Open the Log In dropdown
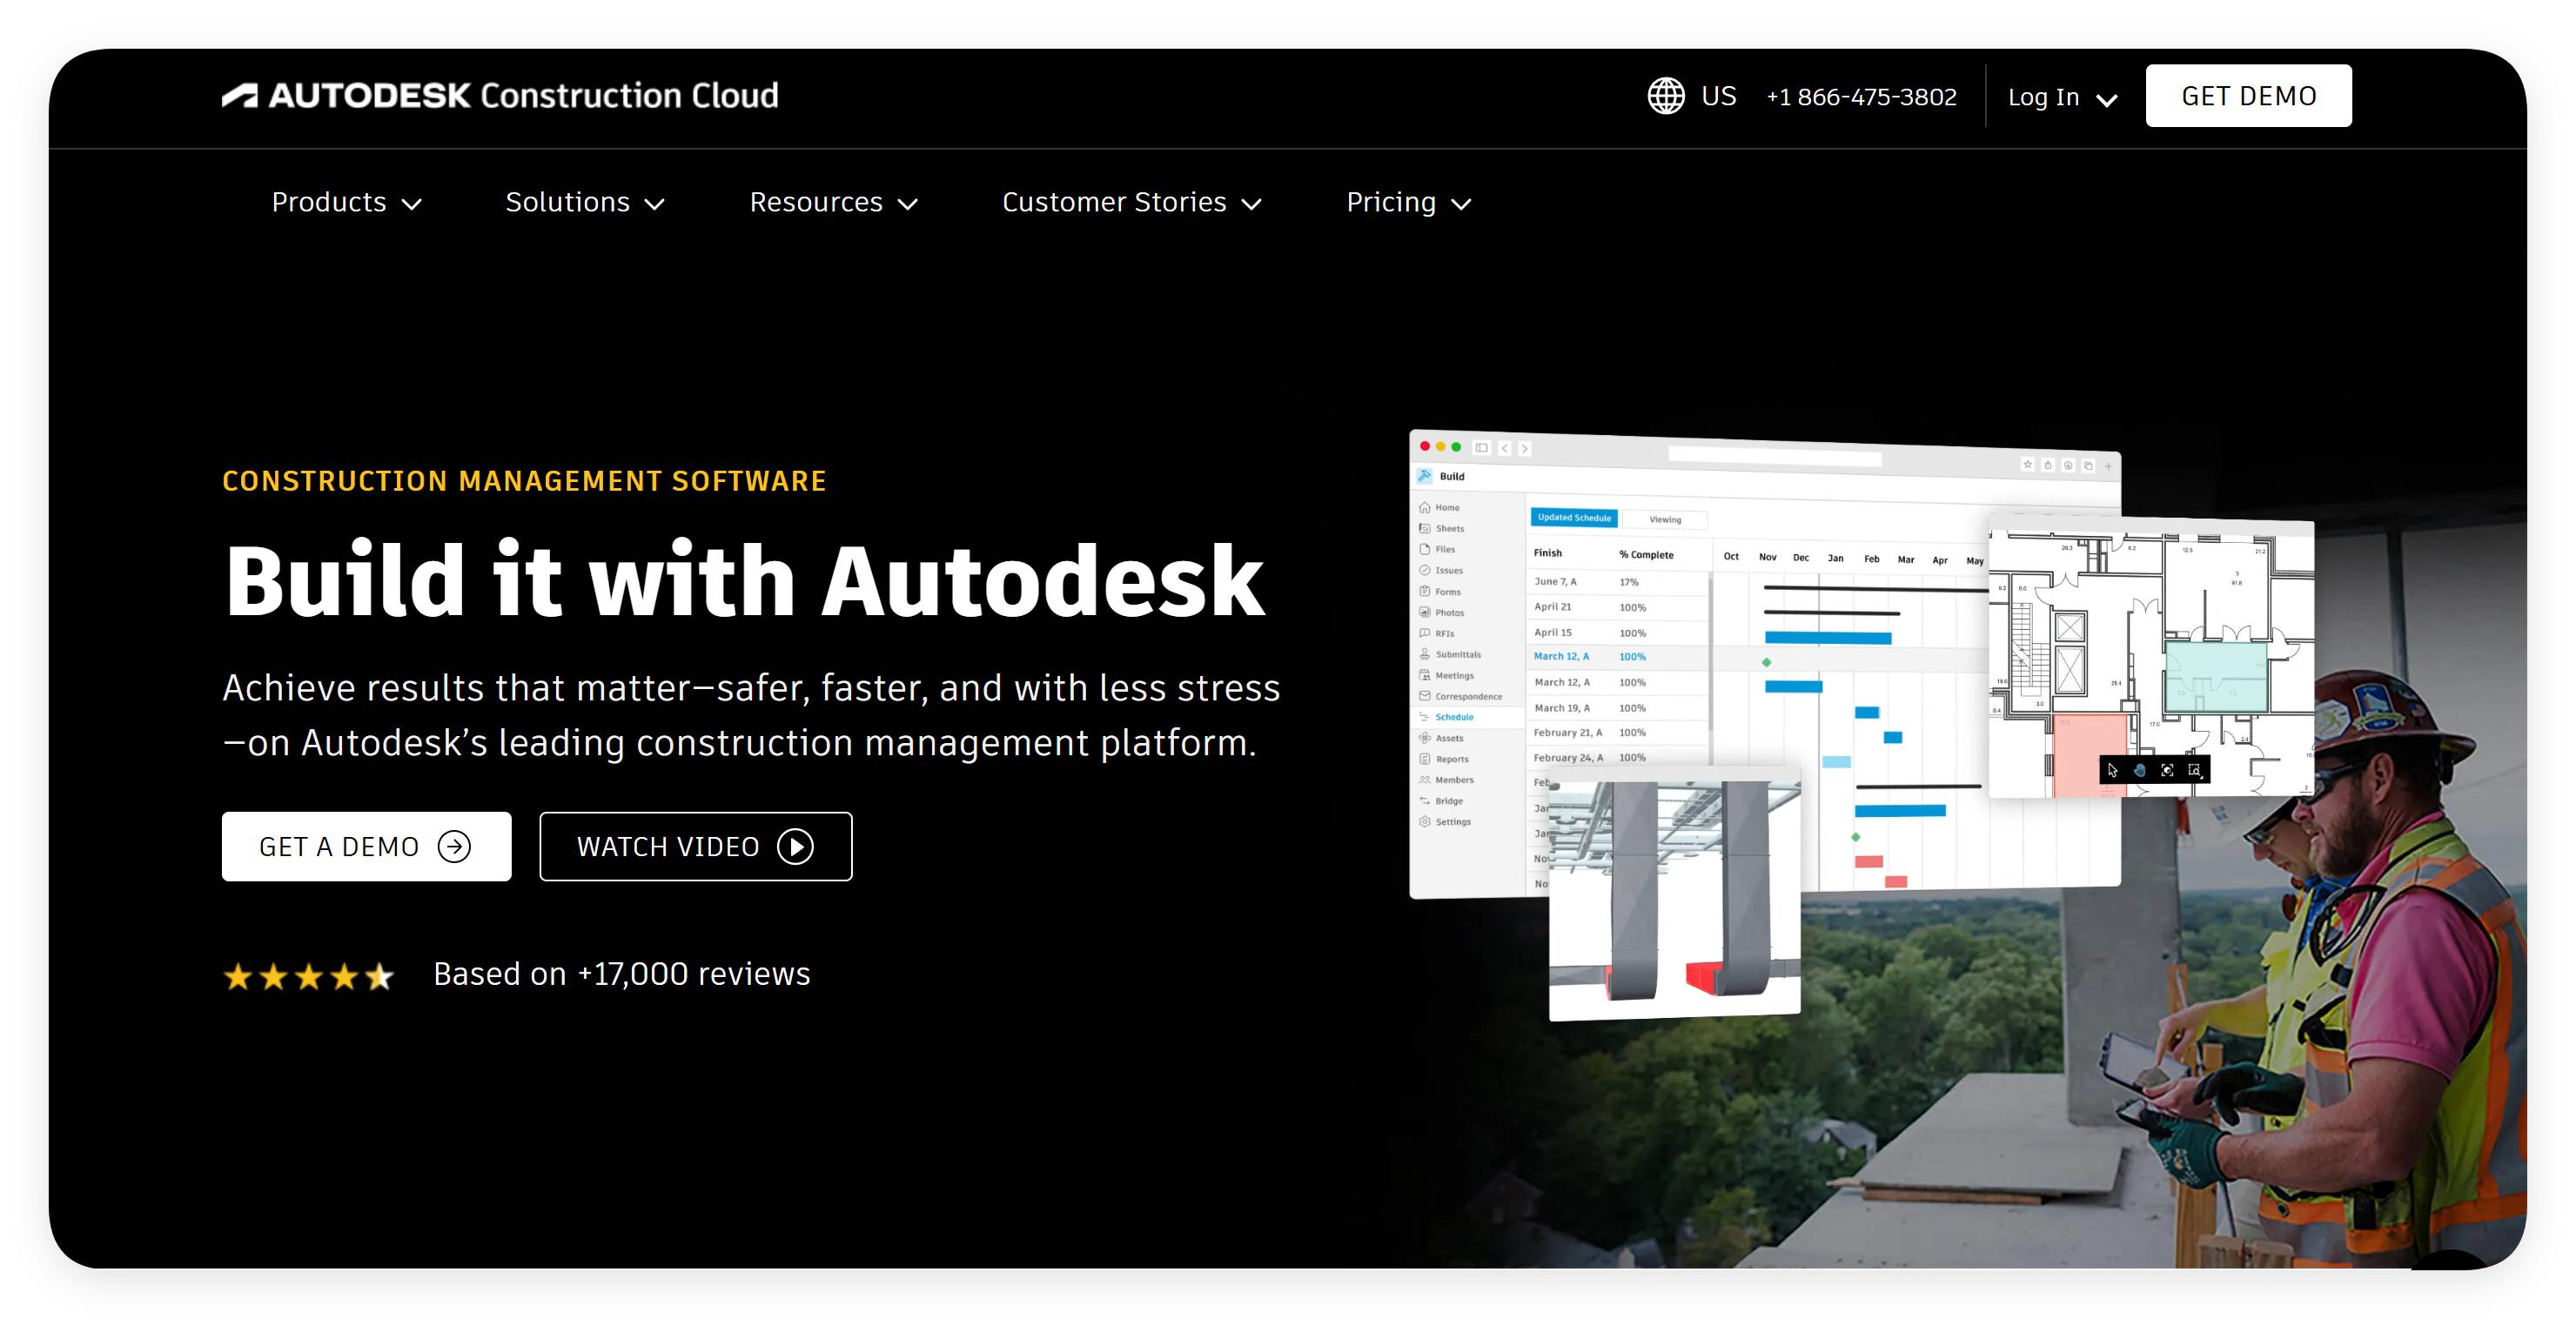This screenshot has height=1319, width=2576. coord(2062,97)
